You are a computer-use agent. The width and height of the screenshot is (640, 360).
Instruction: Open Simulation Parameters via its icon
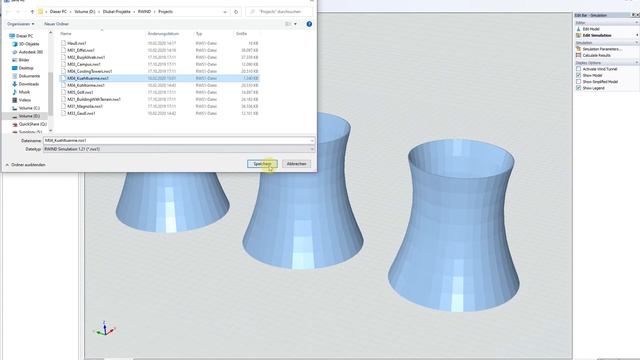click(x=578, y=49)
